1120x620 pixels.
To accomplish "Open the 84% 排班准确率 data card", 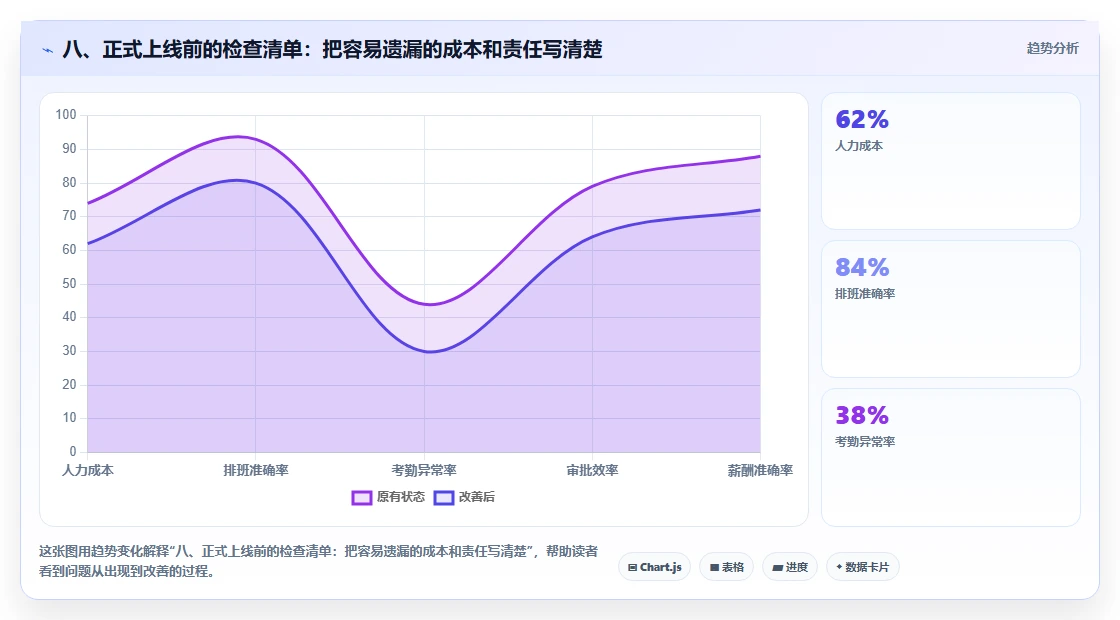I will (951, 309).
